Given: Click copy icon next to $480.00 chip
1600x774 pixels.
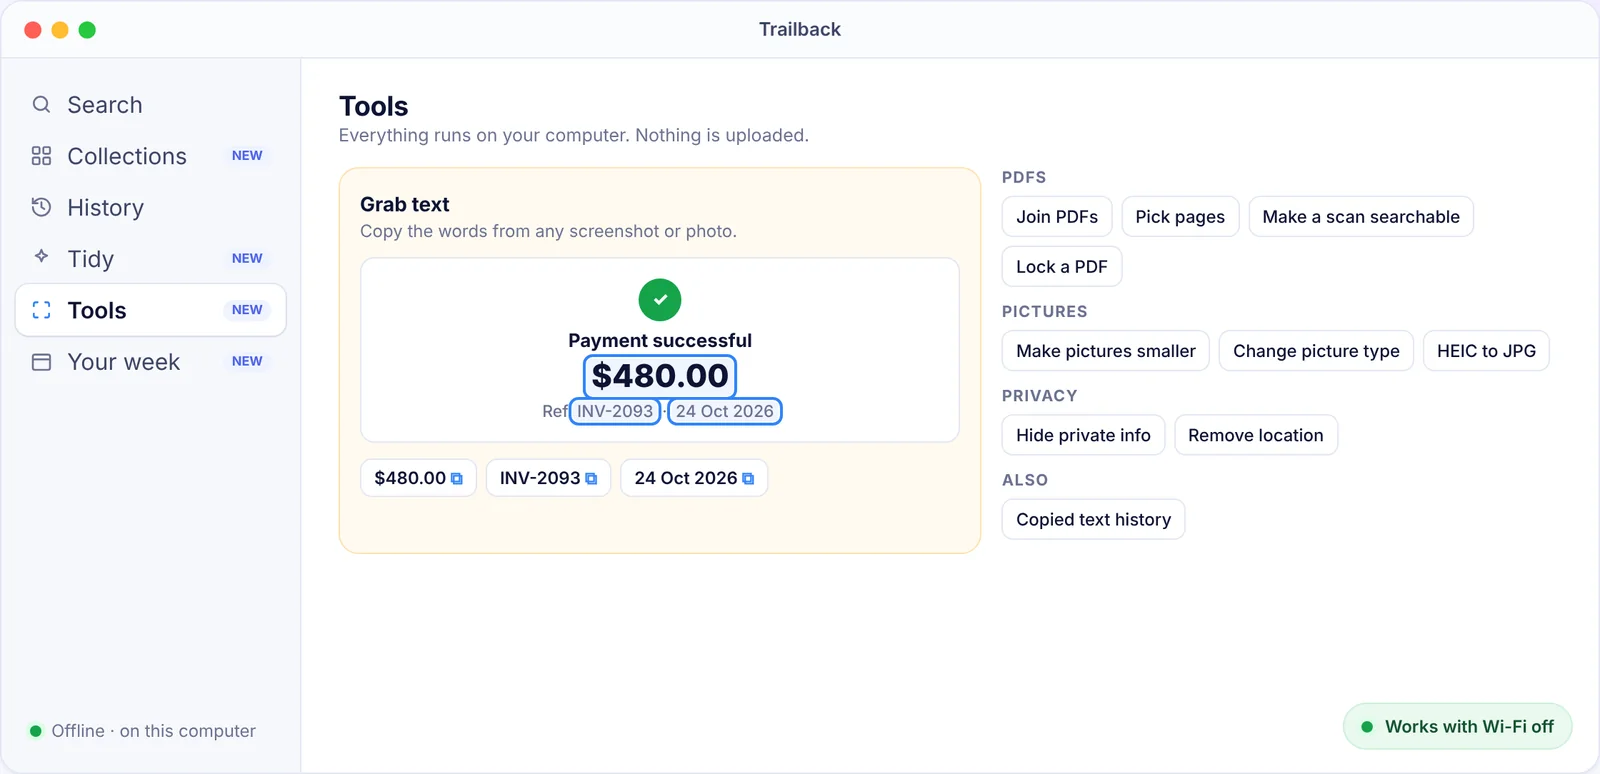Looking at the screenshot, I should pos(457,479).
